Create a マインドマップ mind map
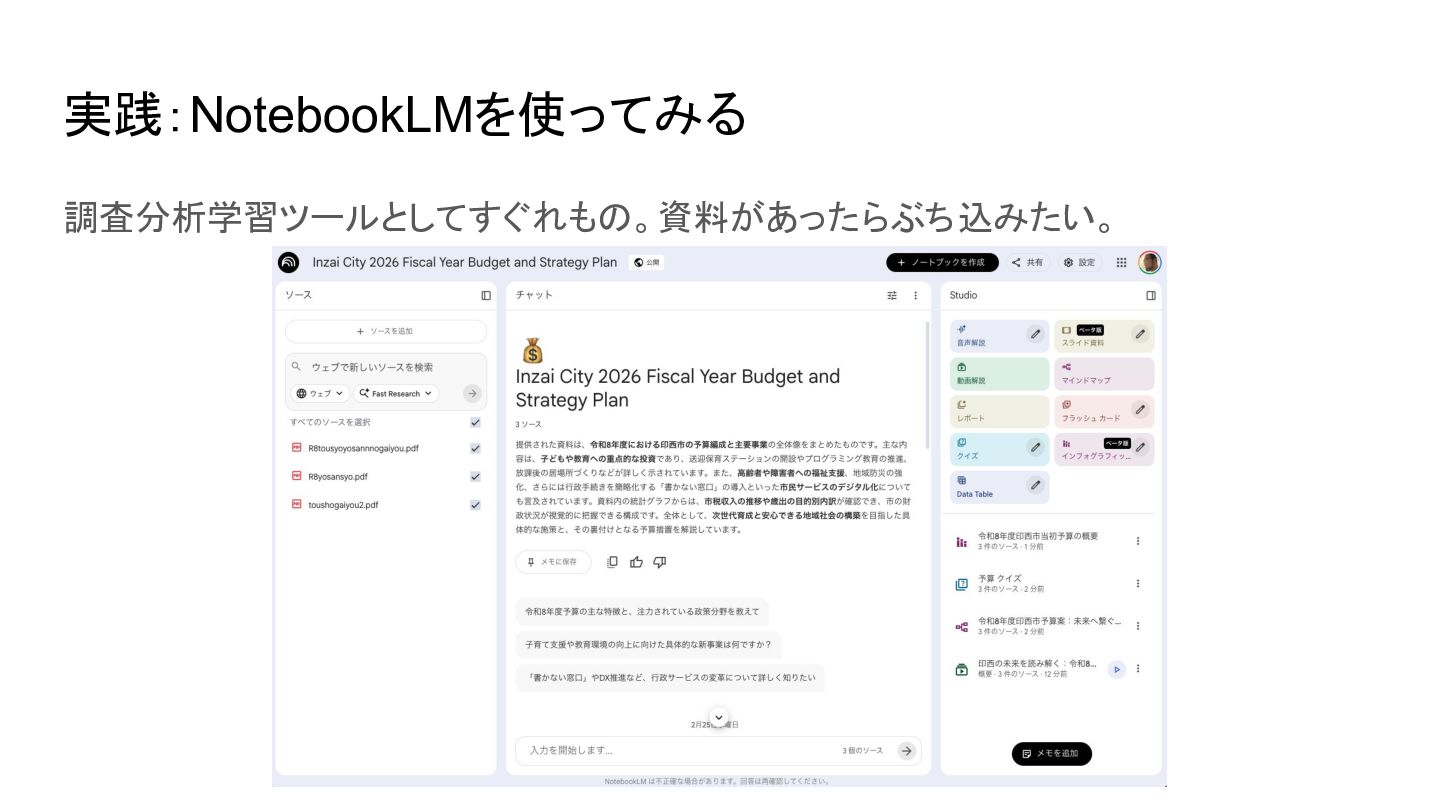1440x810 pixels. [x=1103, y=374]
